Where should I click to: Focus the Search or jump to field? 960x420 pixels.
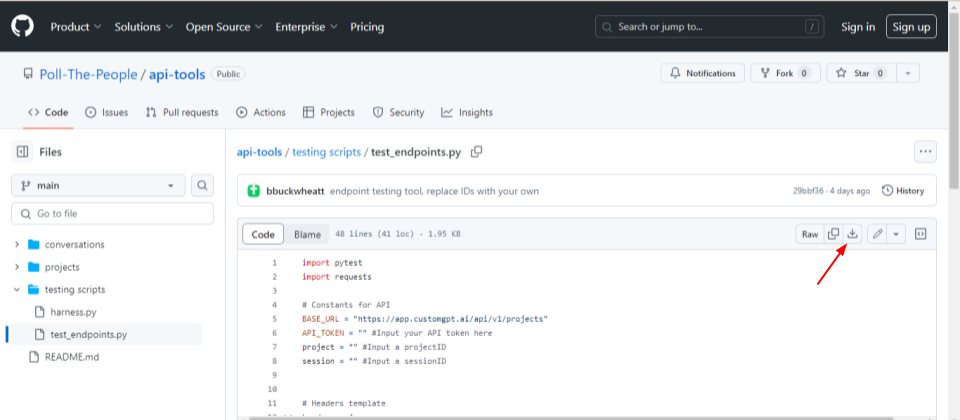[710, 27]
